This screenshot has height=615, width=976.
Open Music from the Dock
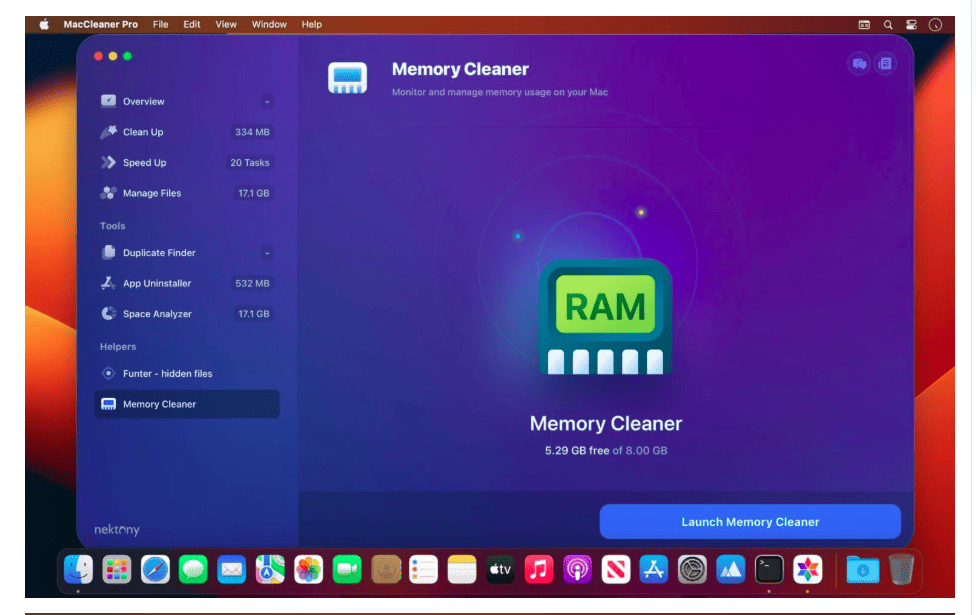(539, 569)
